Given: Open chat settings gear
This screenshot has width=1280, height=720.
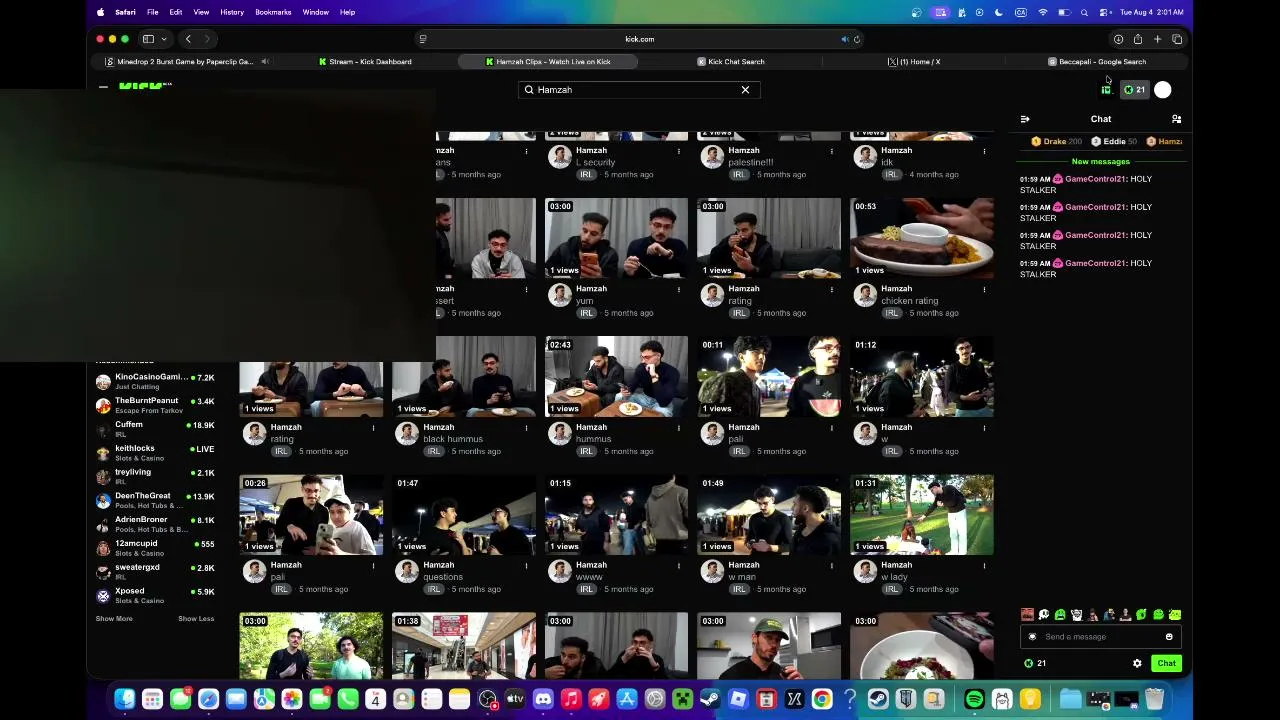Looking at the screenshot, I should 1137,664.
